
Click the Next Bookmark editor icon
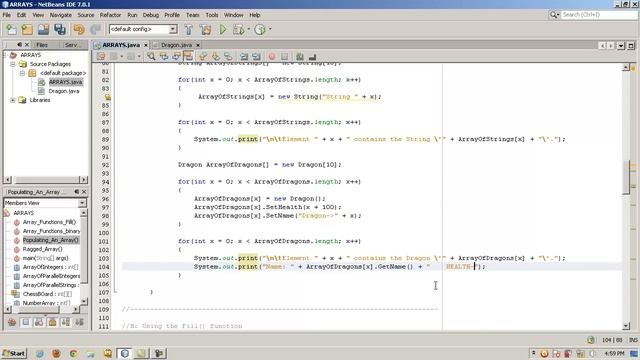(x=216, y=57)
